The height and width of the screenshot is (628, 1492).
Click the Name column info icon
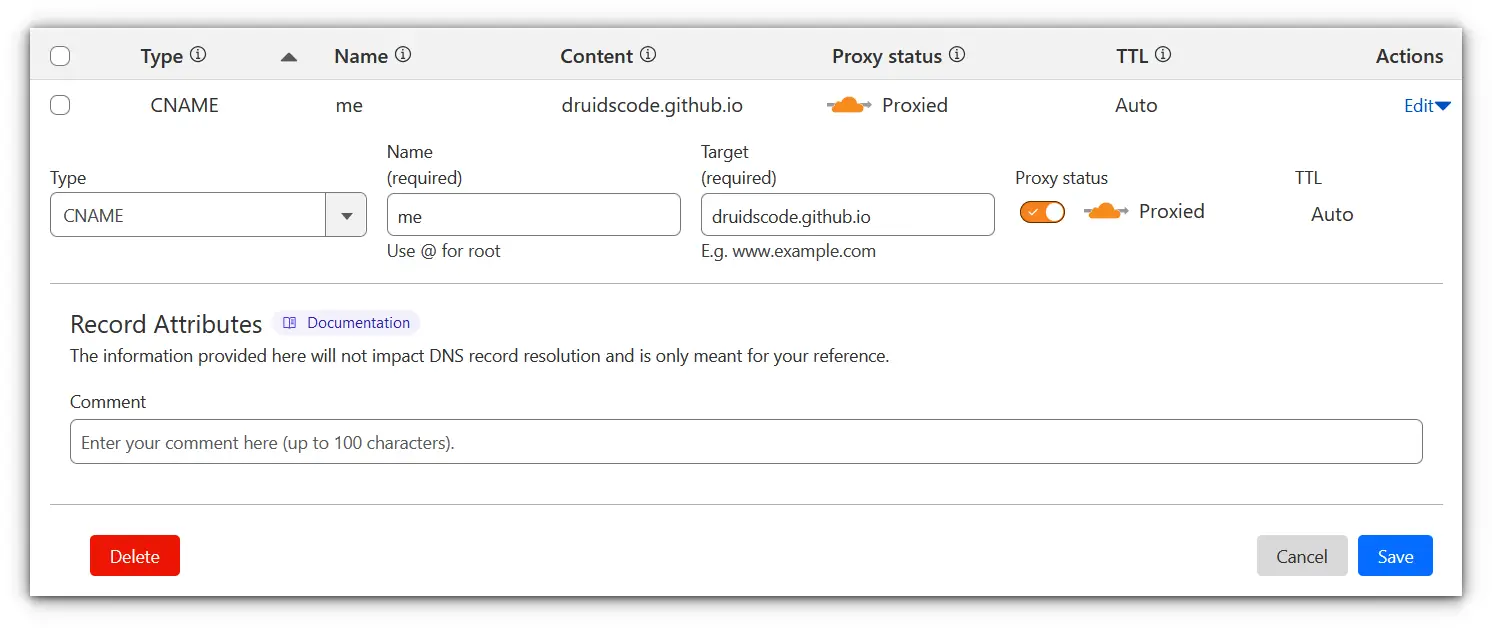(x=403, y=55)
